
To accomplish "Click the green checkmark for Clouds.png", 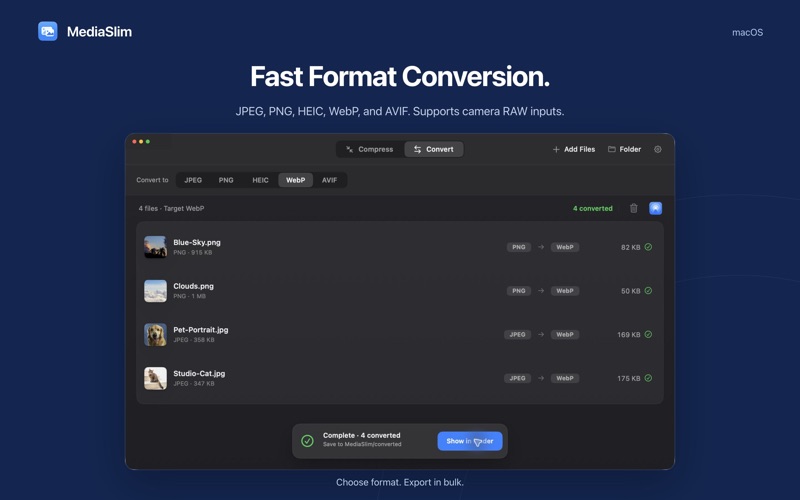I will point(648,291).
